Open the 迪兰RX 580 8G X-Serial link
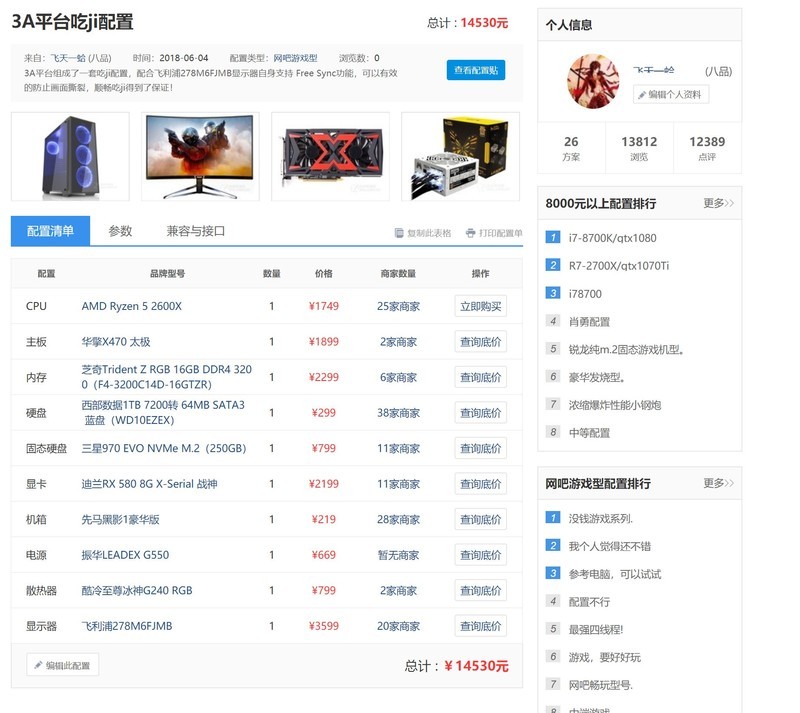The width and height of the screenshot is (800, 713). coord(149,484)
